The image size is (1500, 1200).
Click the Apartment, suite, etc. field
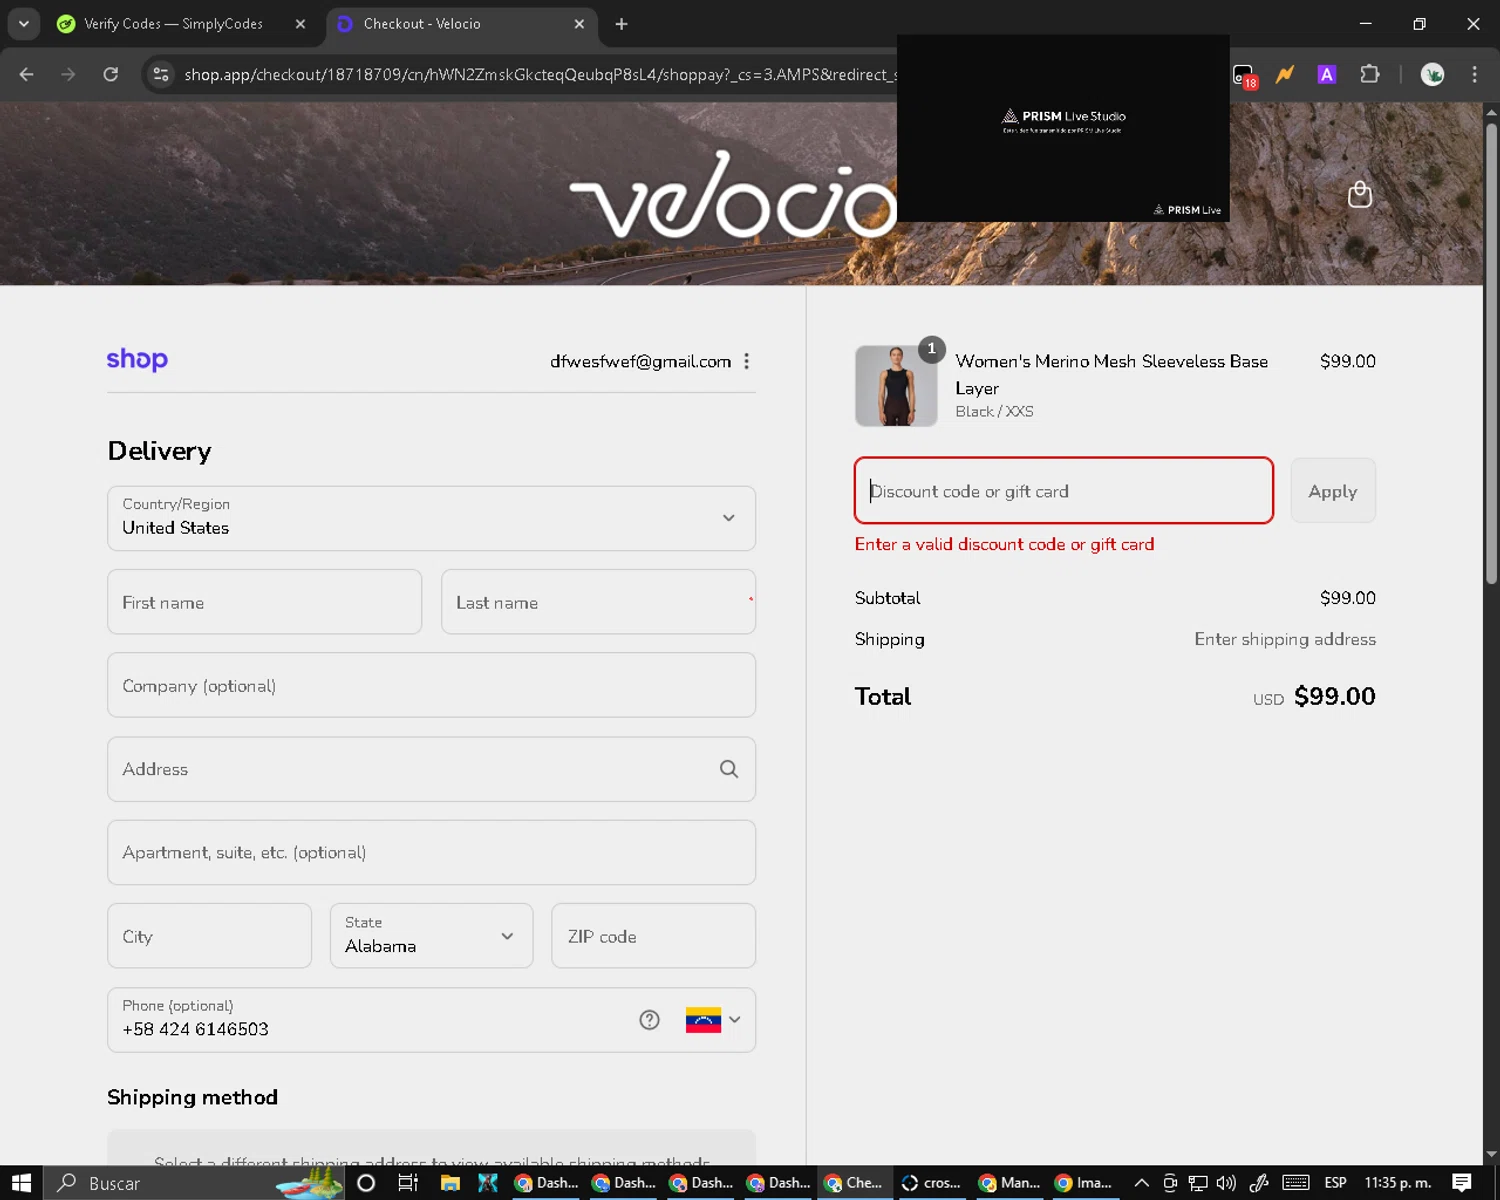tap(431, 852)
